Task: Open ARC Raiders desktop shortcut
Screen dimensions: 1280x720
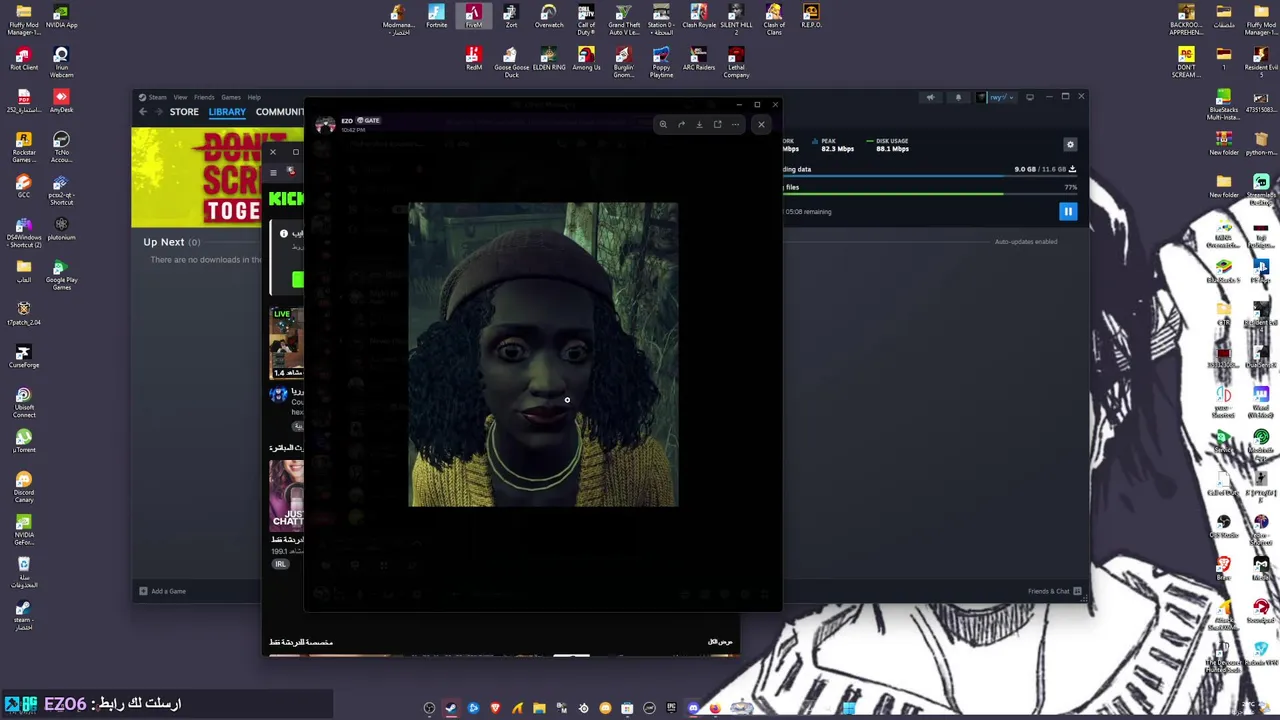Action: point(699,59)
